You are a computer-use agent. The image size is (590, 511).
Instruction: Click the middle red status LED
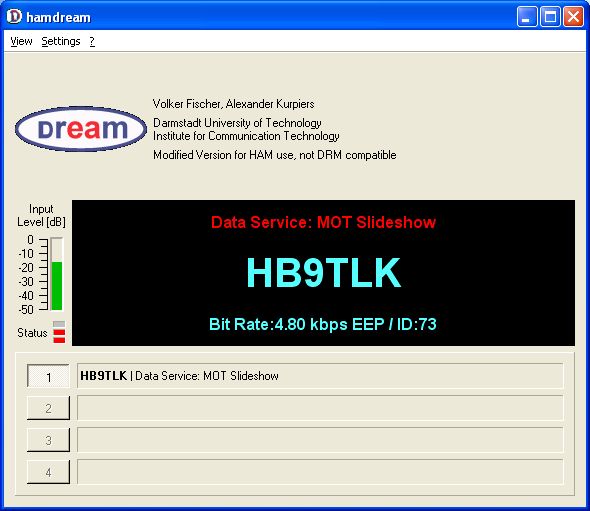tap(59, 332)
